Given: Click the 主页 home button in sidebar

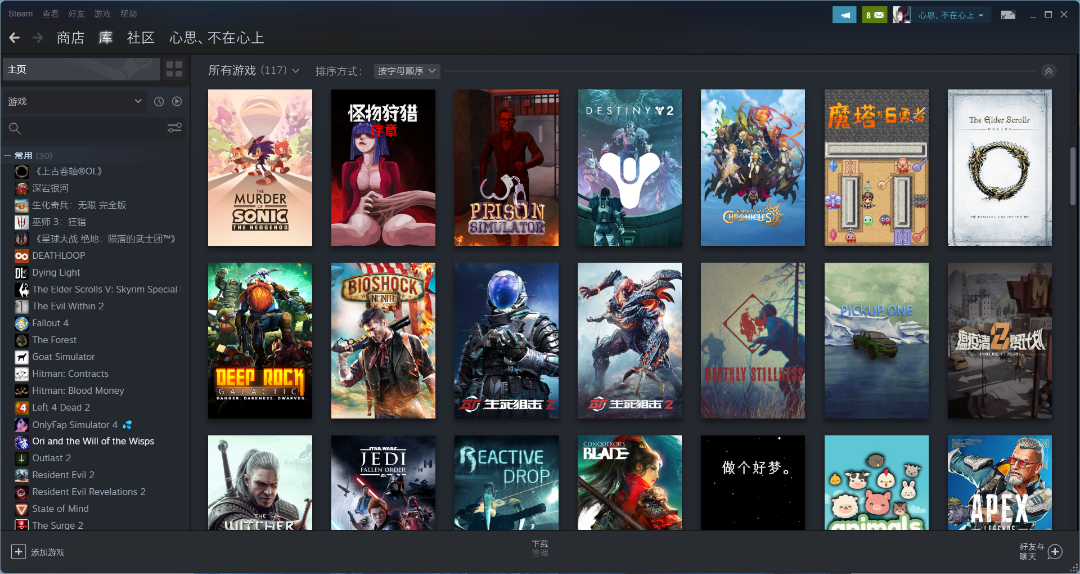Looking at the screenshot, I should point(81,69).
